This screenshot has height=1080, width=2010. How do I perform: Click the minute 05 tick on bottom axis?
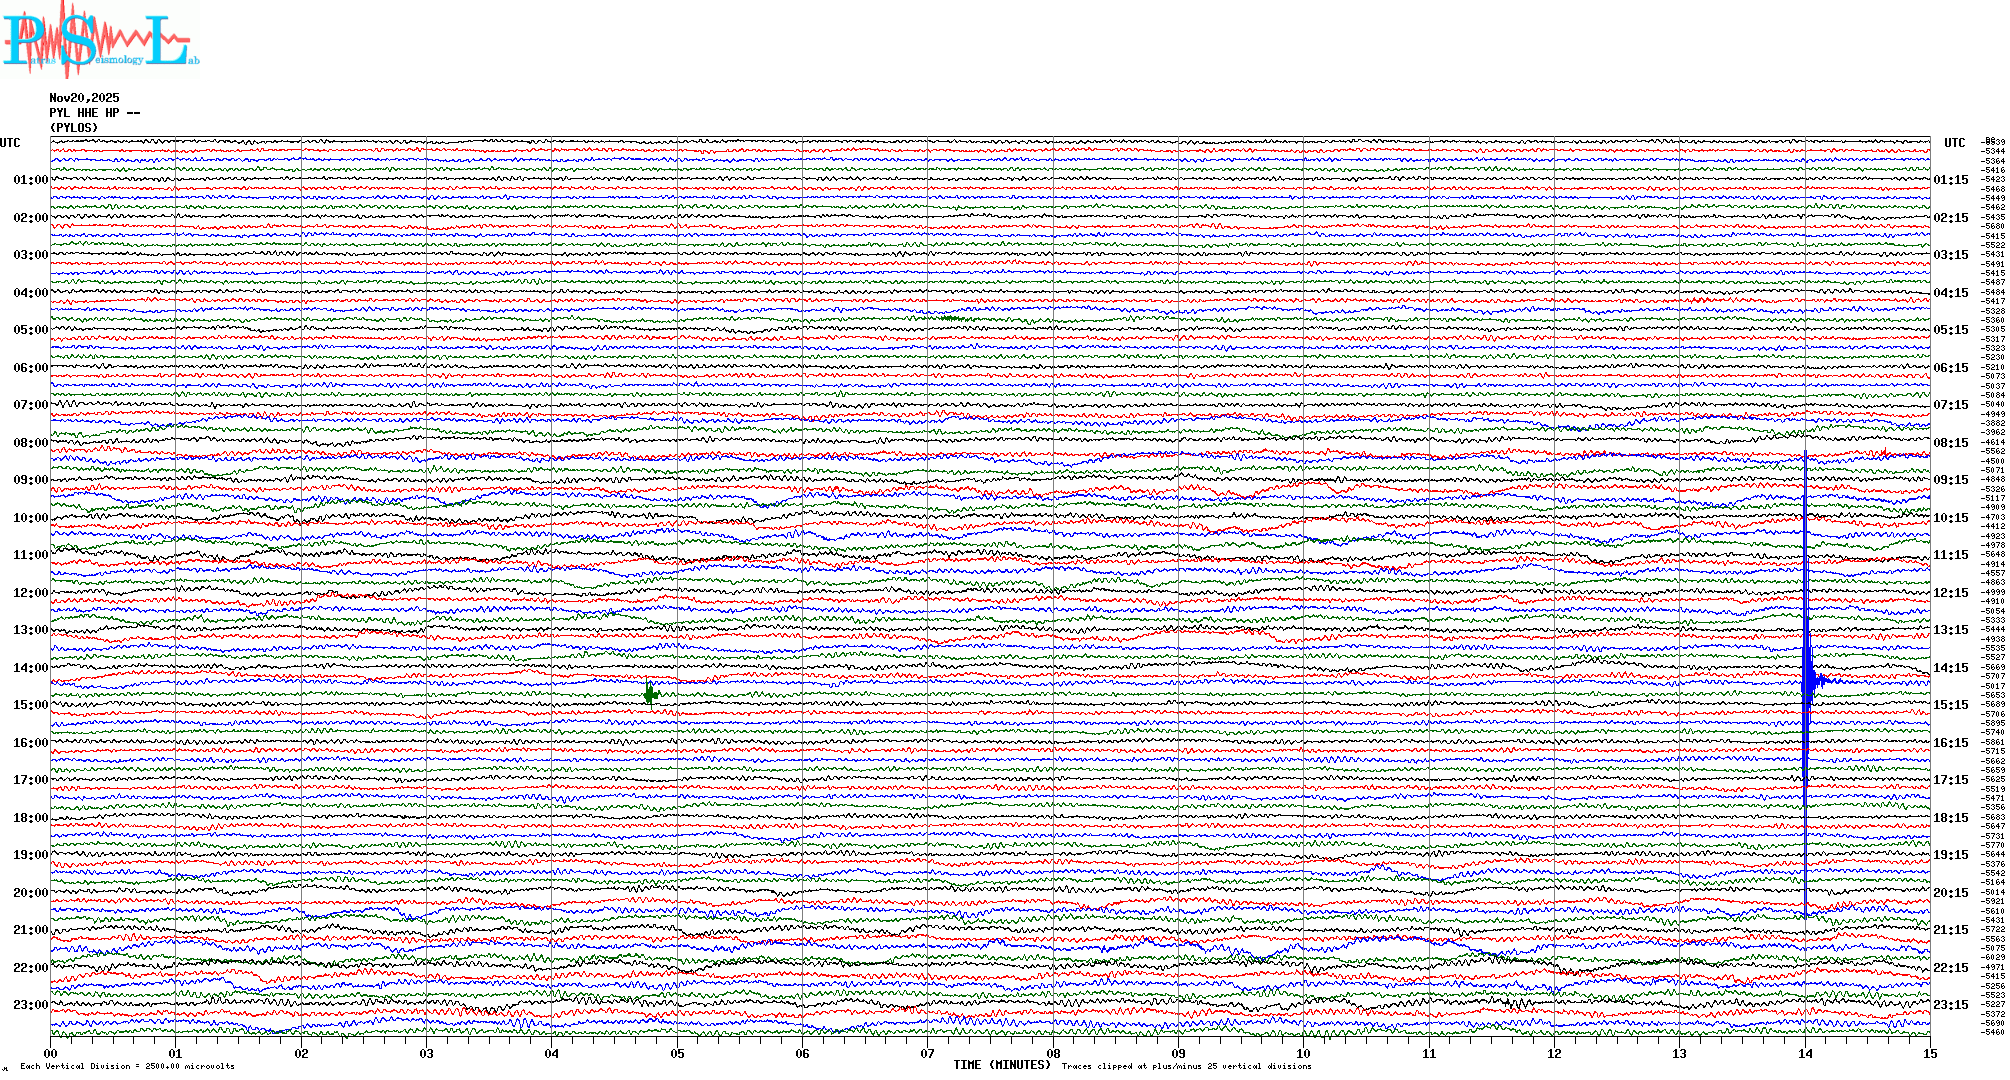pyautogui.click(x=677, y=1053)
